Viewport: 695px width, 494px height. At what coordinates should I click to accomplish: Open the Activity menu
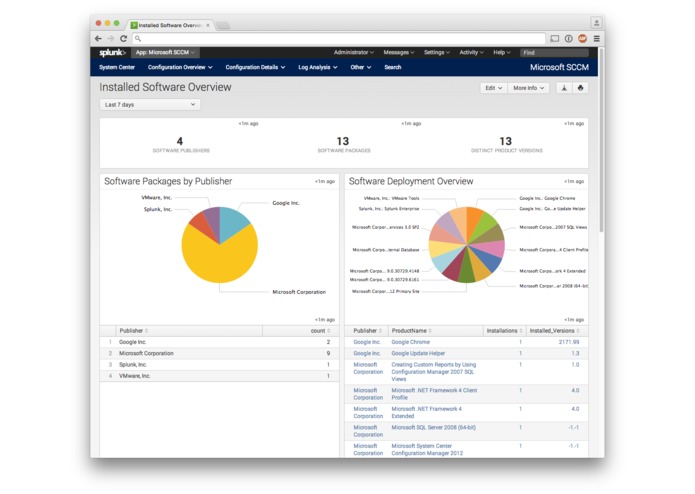coord(471,52)
